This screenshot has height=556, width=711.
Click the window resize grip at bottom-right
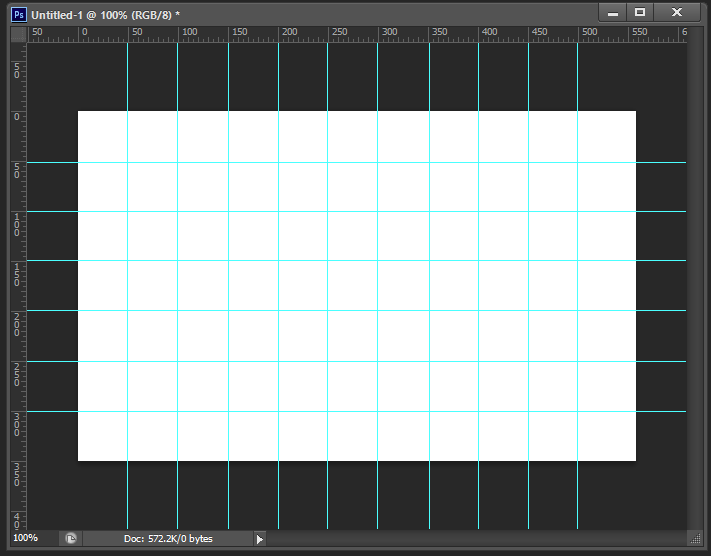[695, 538]
